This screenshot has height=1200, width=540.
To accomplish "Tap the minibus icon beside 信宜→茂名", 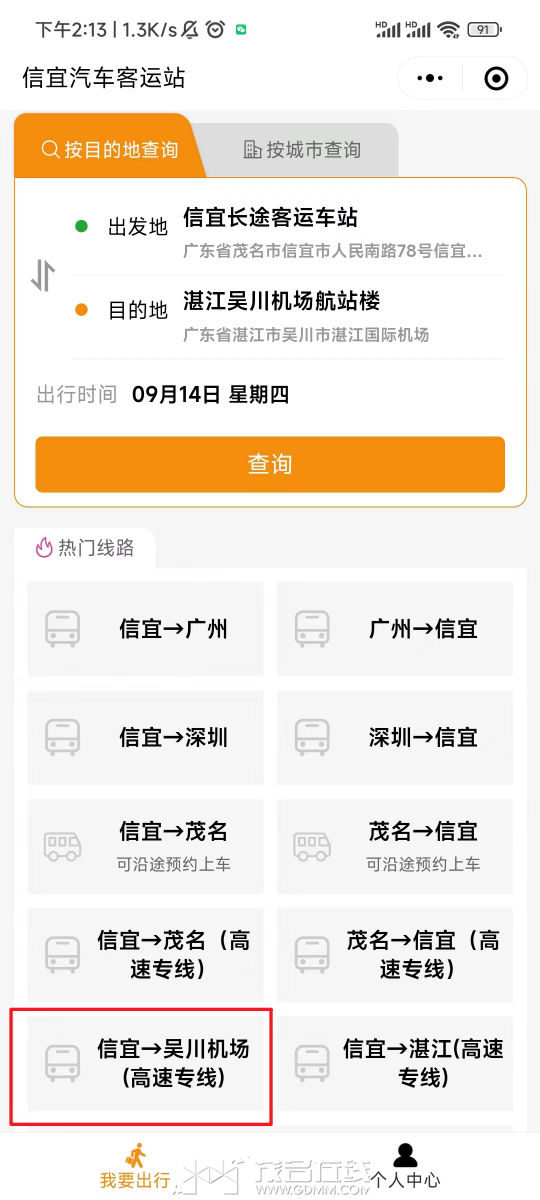I will click(62, 846).
